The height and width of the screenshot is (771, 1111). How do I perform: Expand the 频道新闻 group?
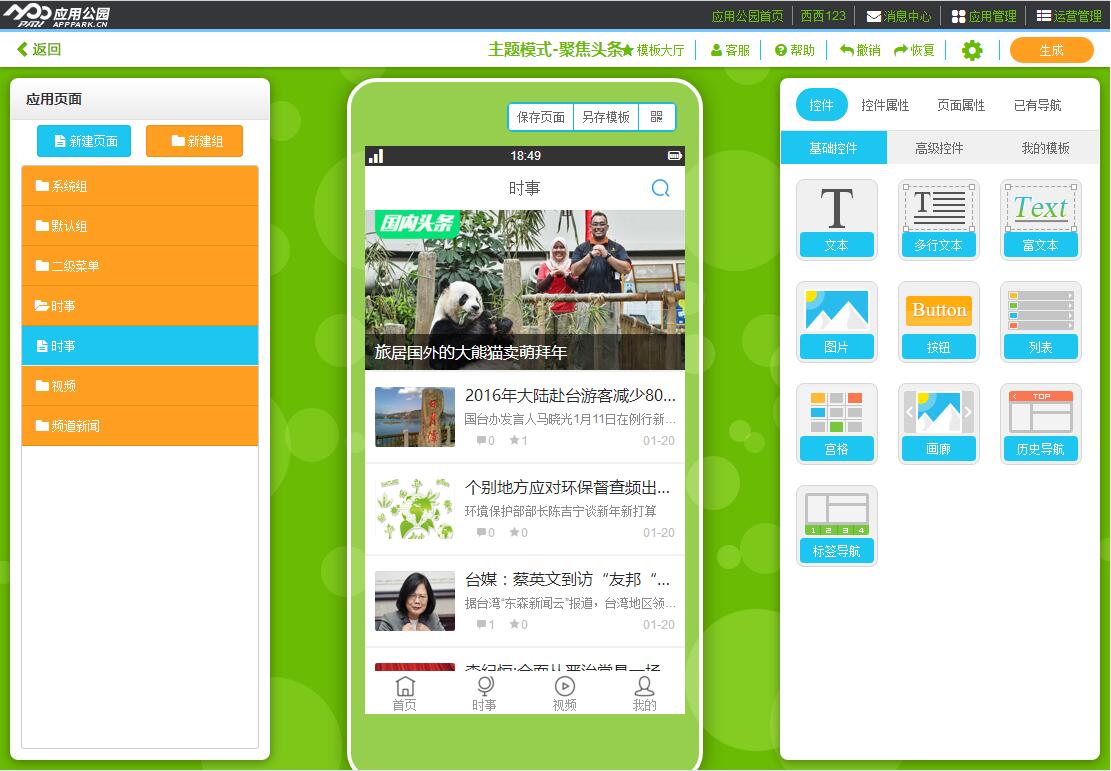click(140, 426)
